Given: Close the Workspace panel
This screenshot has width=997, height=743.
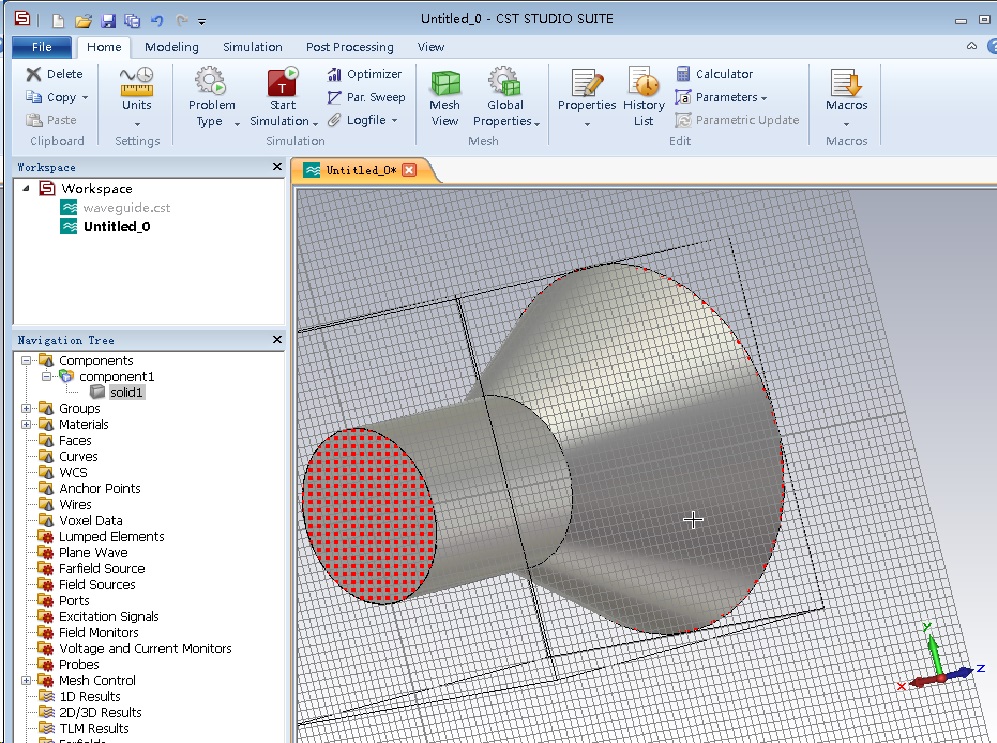Looking at the screenshot, I should click(277, 167).
